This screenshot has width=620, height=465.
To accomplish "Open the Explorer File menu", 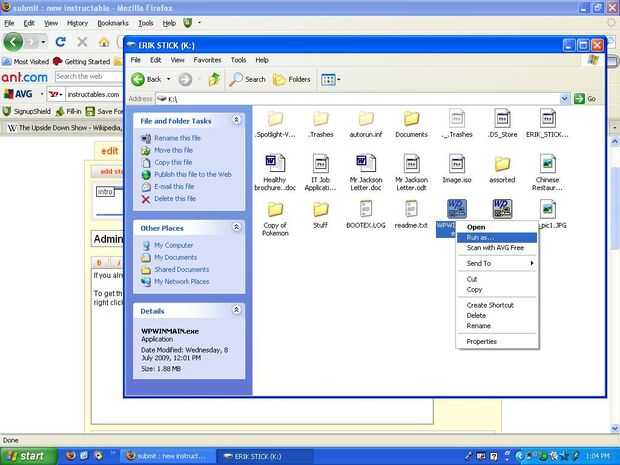I will 136,60.
